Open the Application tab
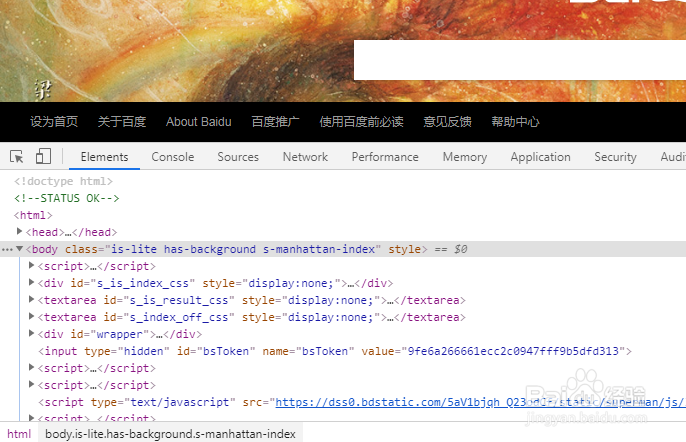 (x=540, y=157)
